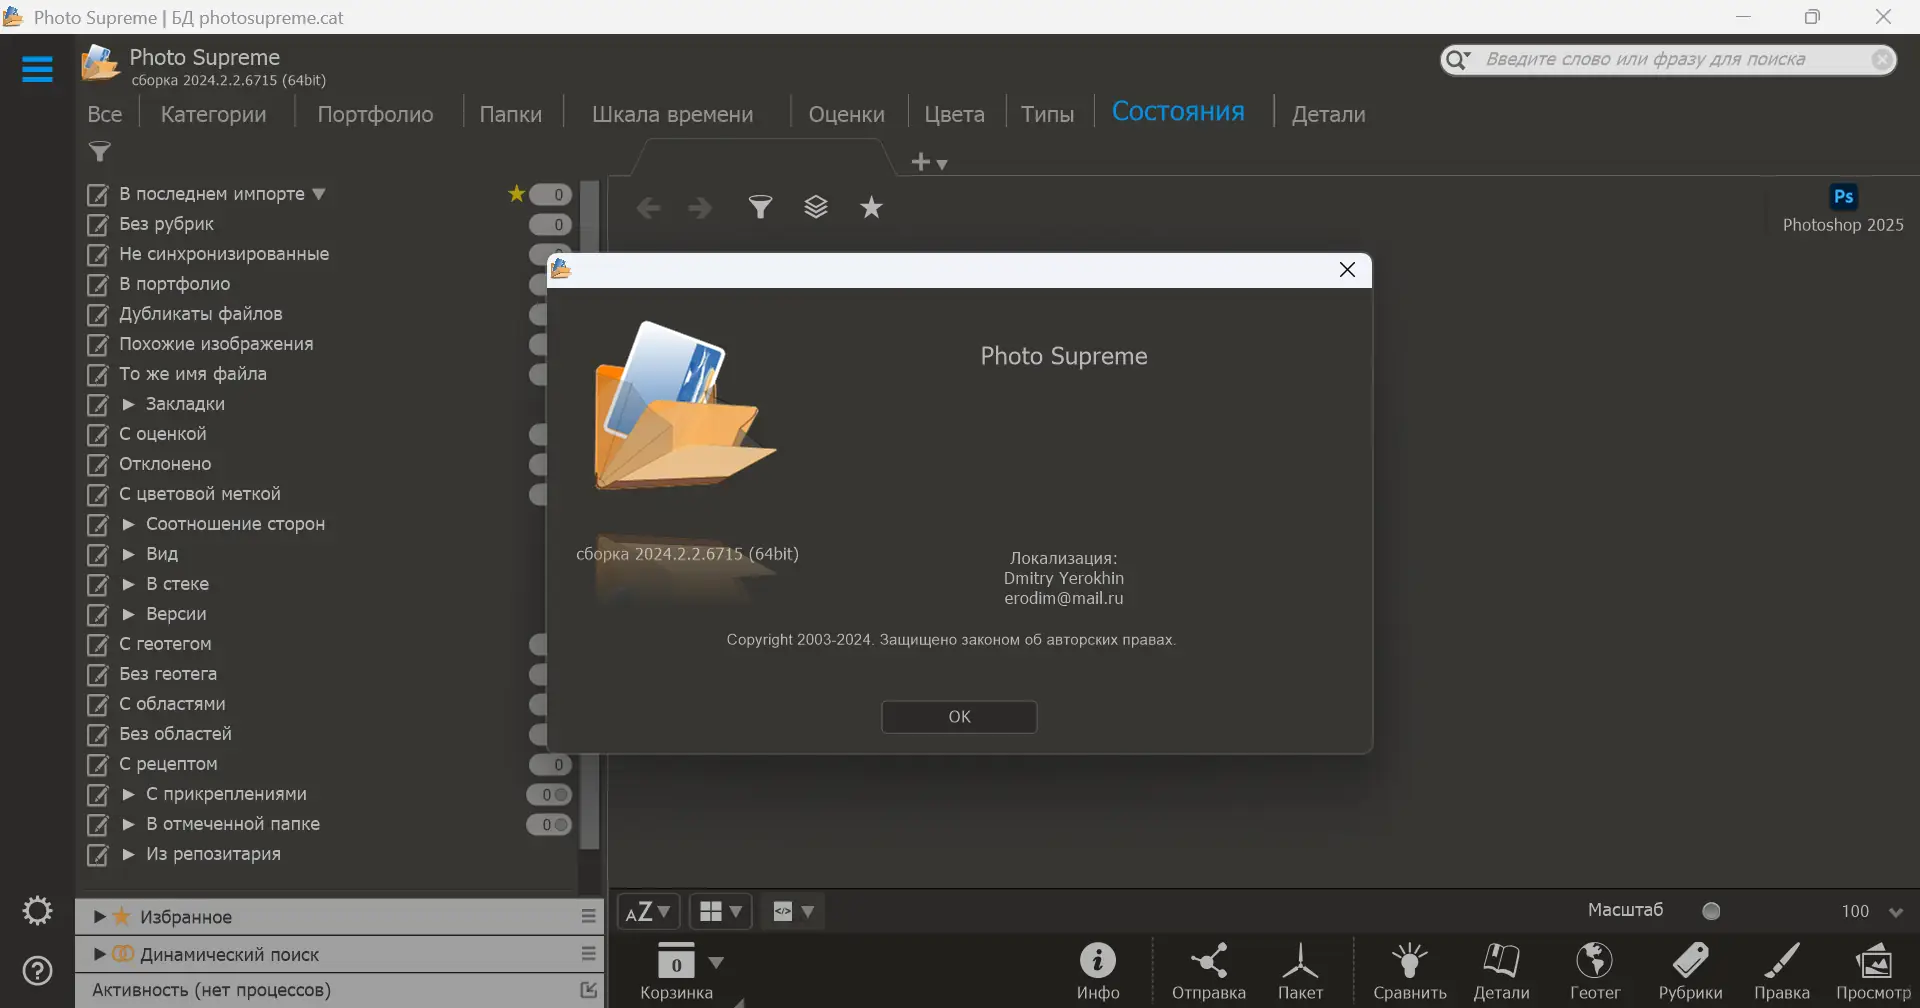Click the filter funnel under catalog tabs
1920x1008 pixels.
click(100, 152)
